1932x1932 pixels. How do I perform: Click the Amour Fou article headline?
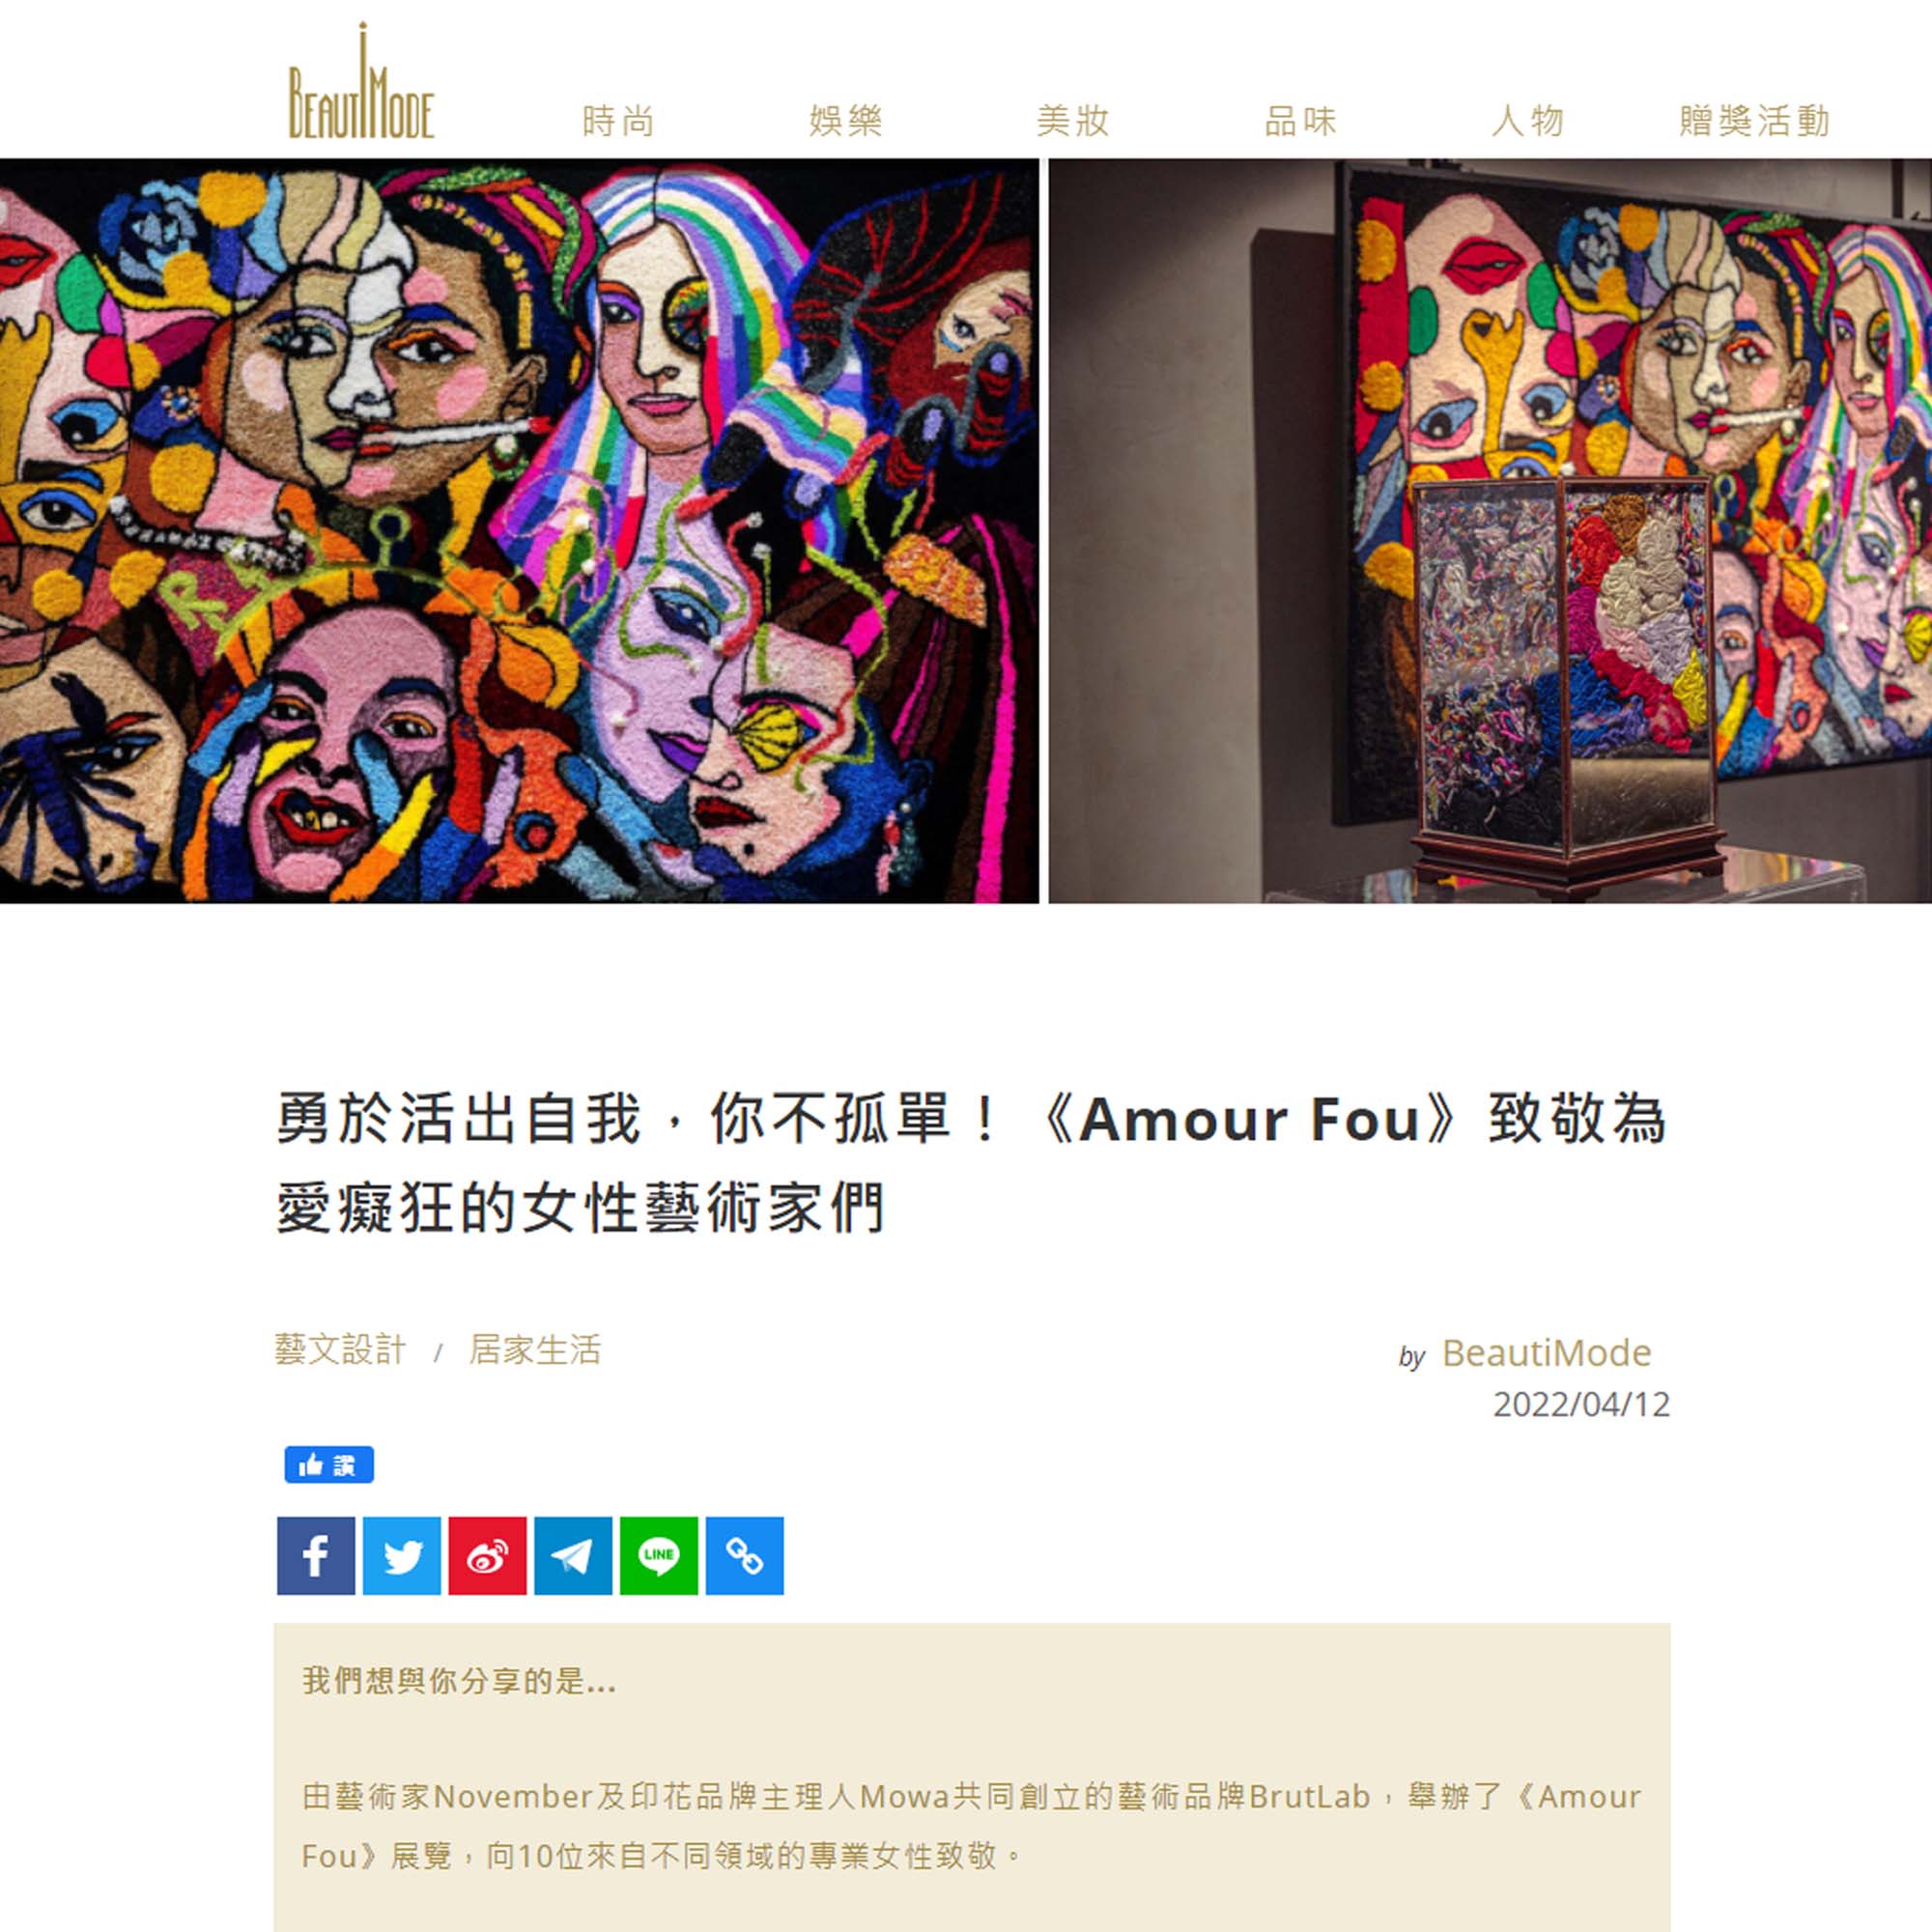click(971, 1162)
